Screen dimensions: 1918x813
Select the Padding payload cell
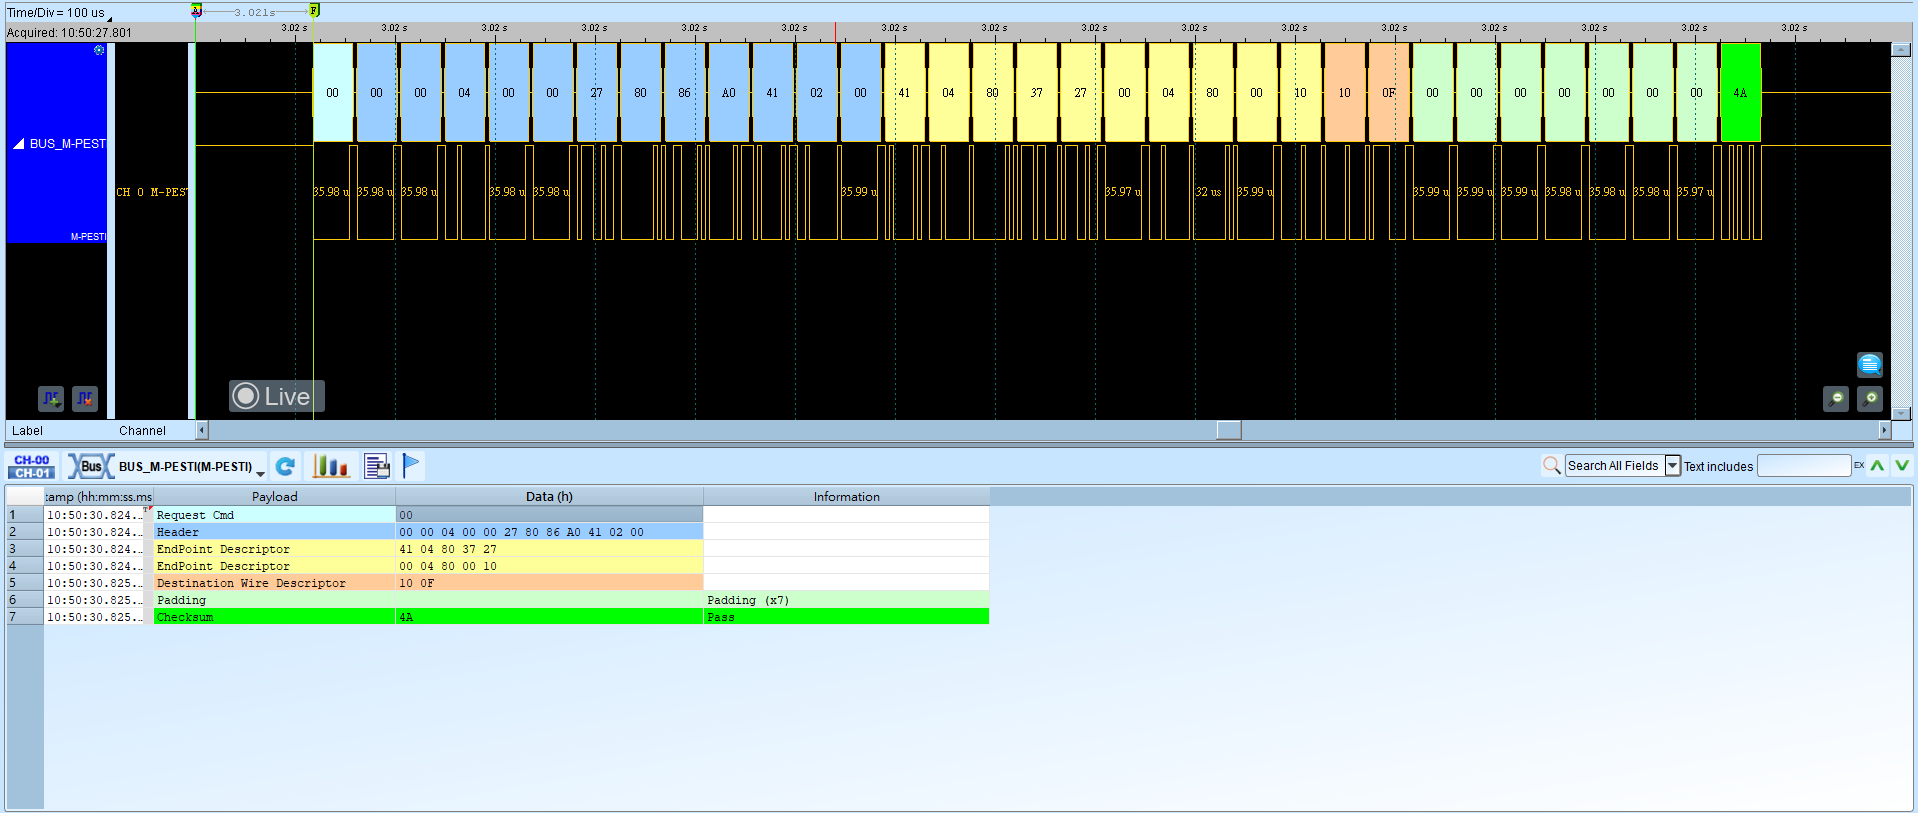click(x=275, y=600)
